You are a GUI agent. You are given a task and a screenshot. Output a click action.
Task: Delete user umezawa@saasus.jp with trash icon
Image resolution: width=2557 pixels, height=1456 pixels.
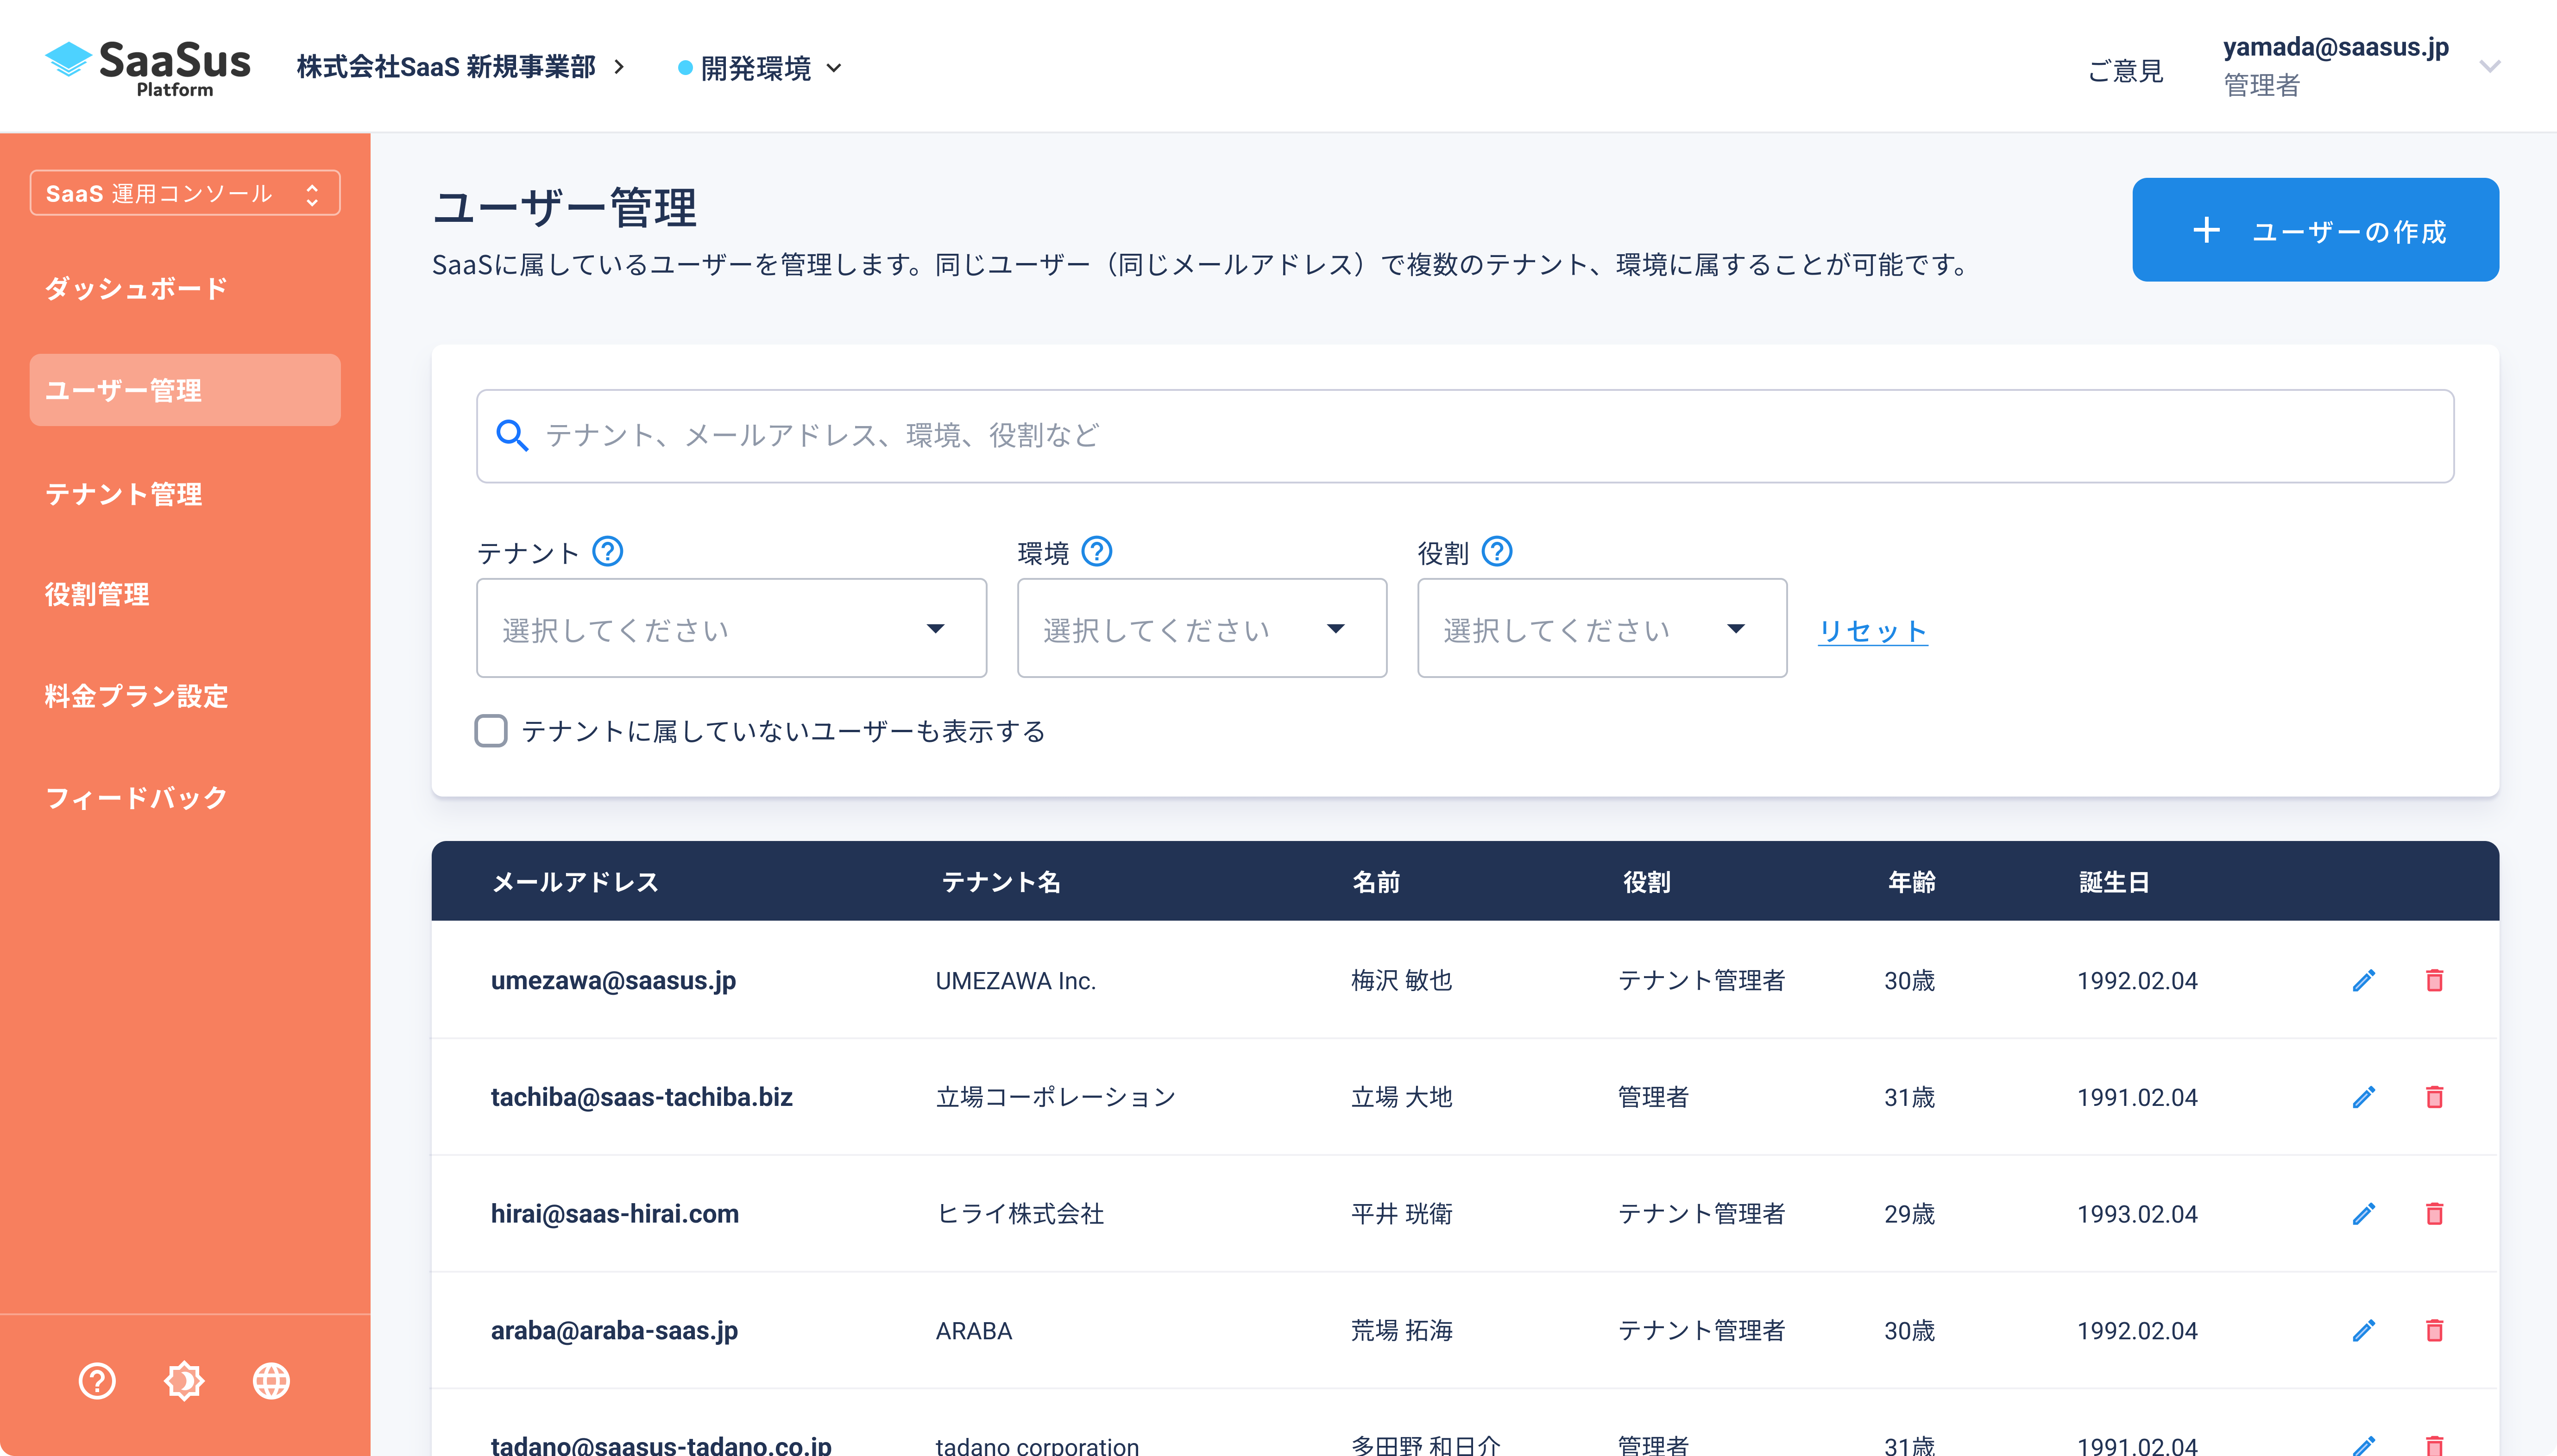(x=2435, y=980)
